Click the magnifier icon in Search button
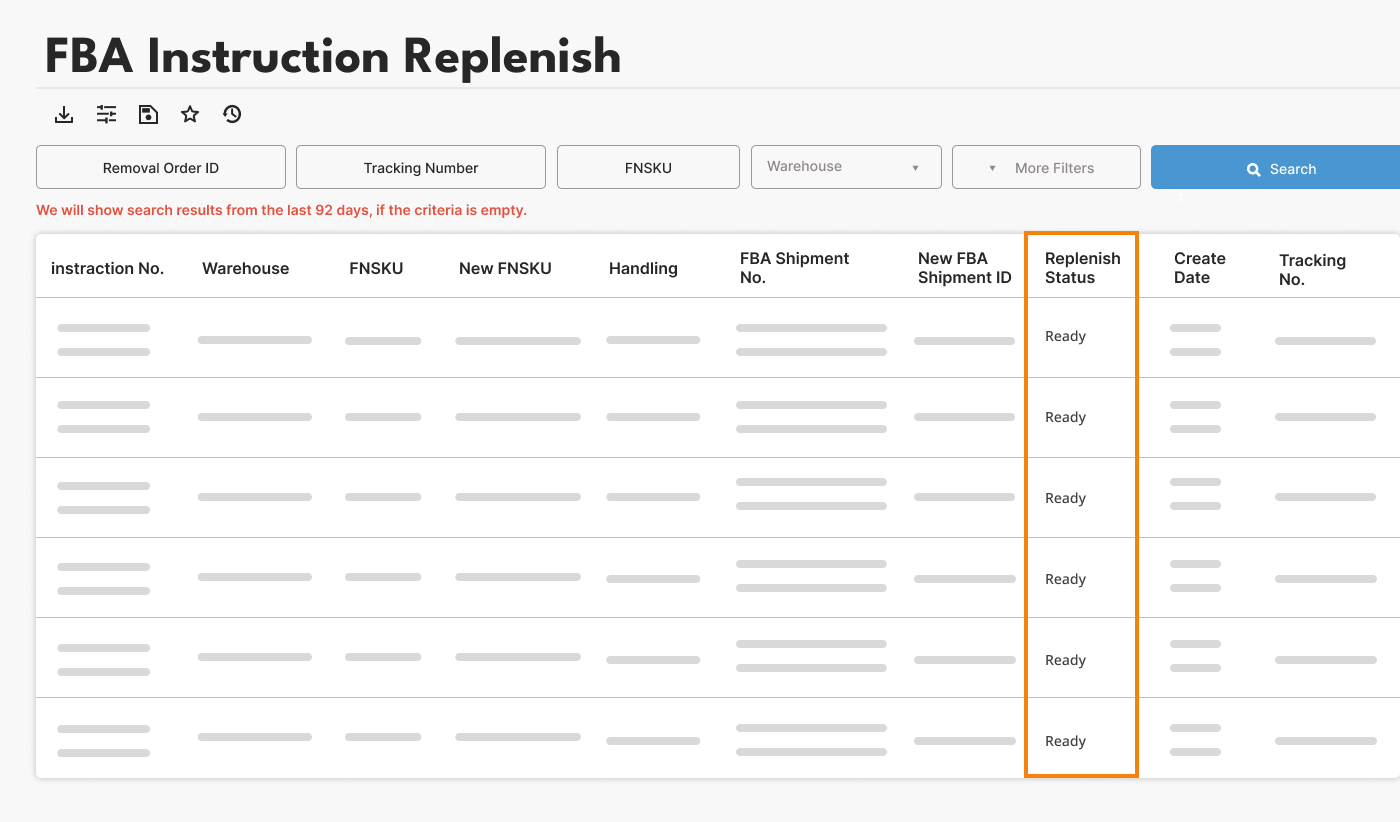 pos(1253,170)
